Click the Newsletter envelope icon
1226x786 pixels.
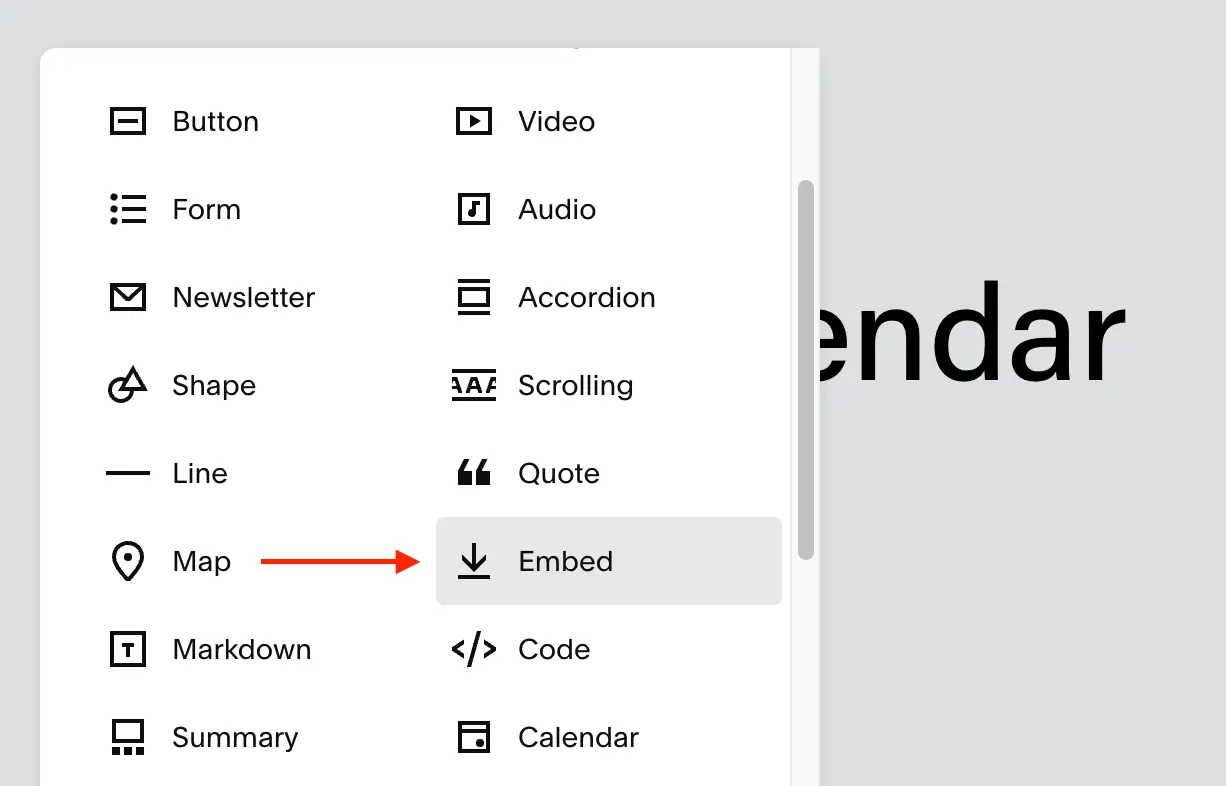[127, 298]
